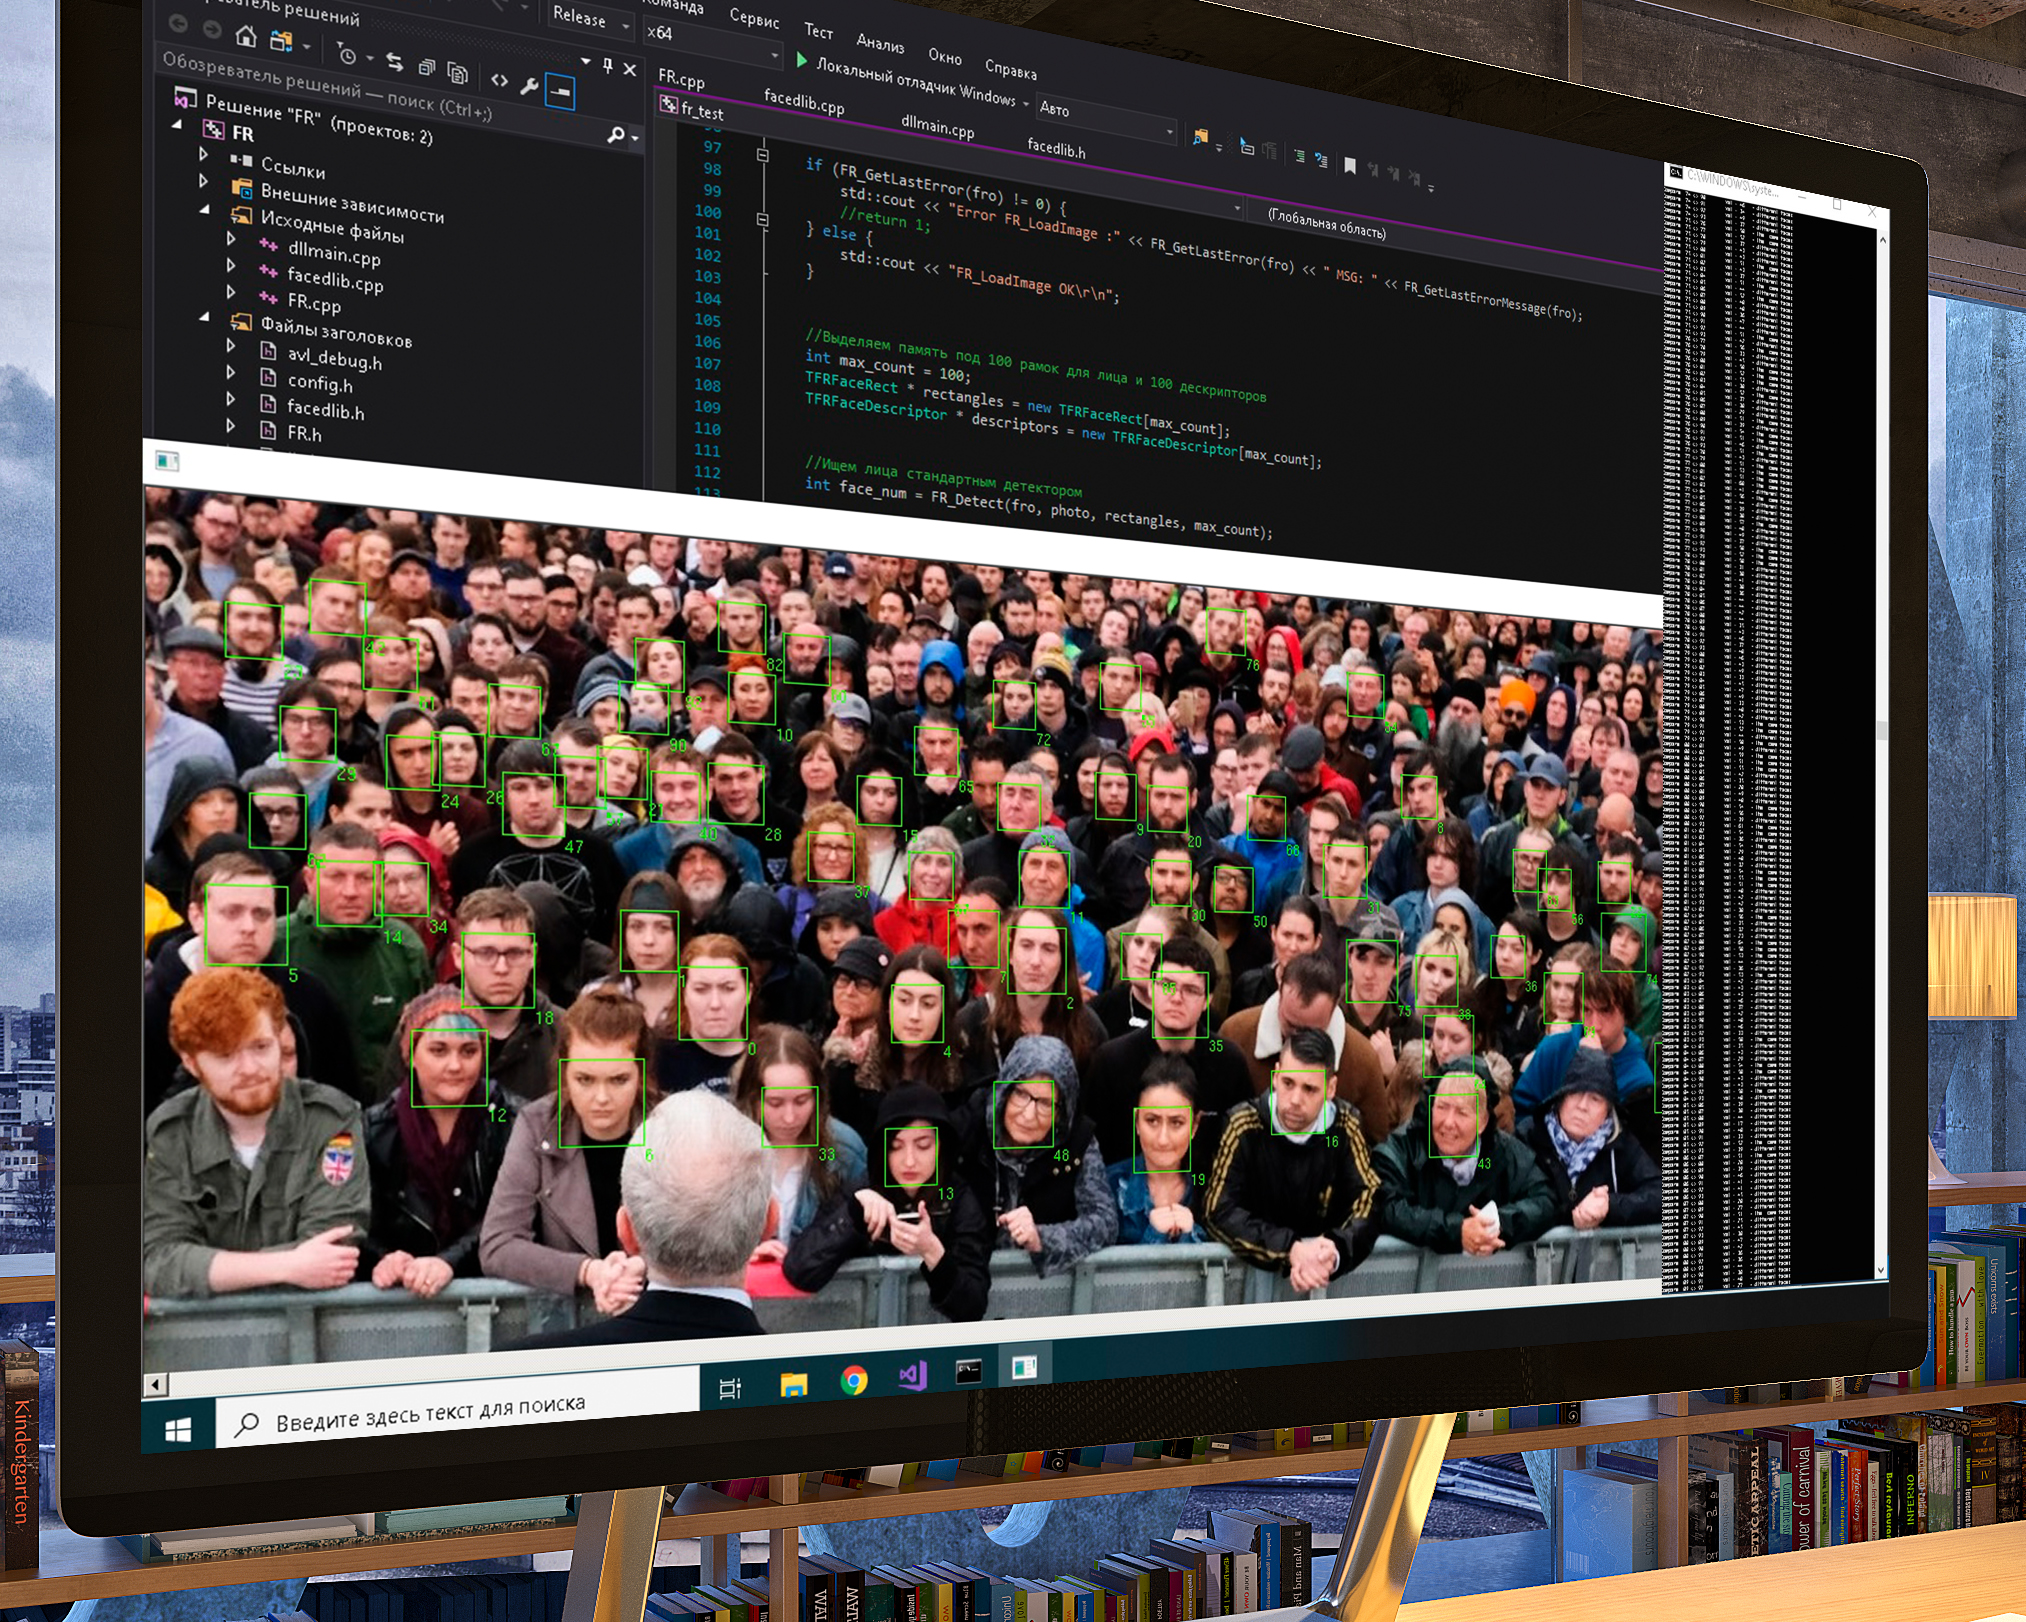Open the Анализ menu
This screenshot has width=2026, height=1622.
880,43
